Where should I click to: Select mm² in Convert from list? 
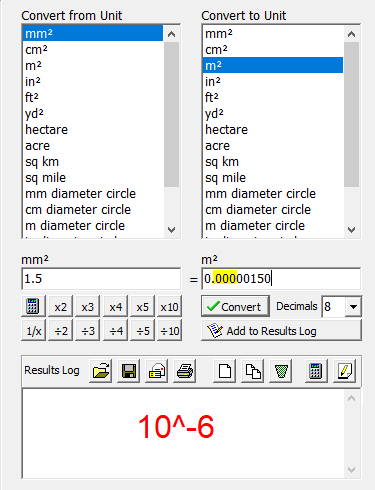(93, 33)
